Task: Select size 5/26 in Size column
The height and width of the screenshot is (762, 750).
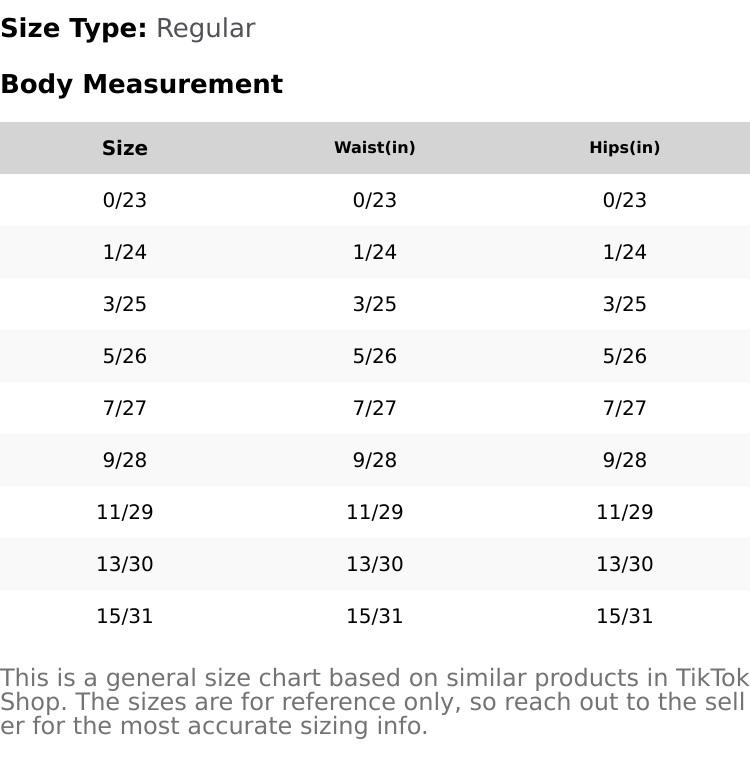Action: pyautogui.click(x=125, y=356)
